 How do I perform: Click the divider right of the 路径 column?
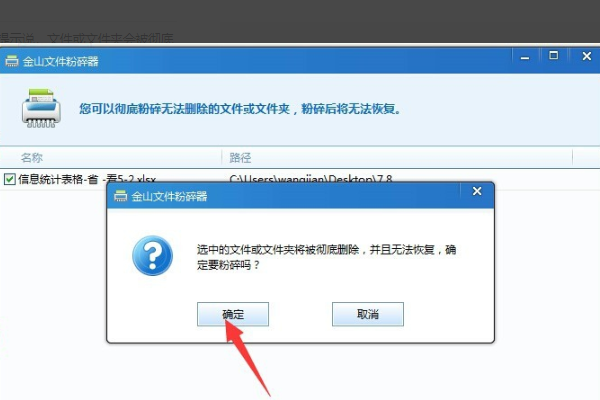(x=572, y=157)
